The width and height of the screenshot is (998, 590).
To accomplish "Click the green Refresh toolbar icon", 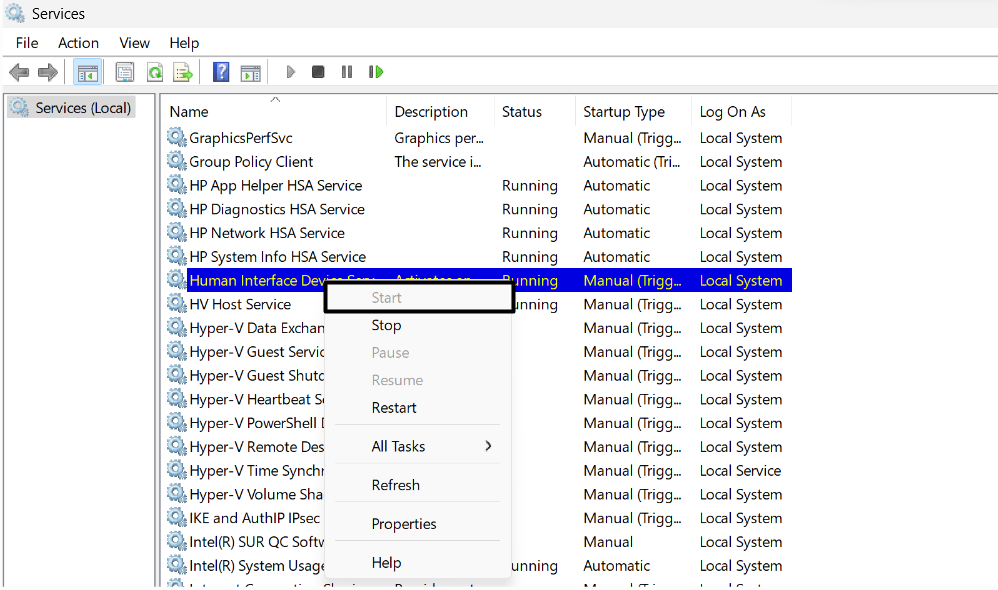I will click(x=155, y=72).
